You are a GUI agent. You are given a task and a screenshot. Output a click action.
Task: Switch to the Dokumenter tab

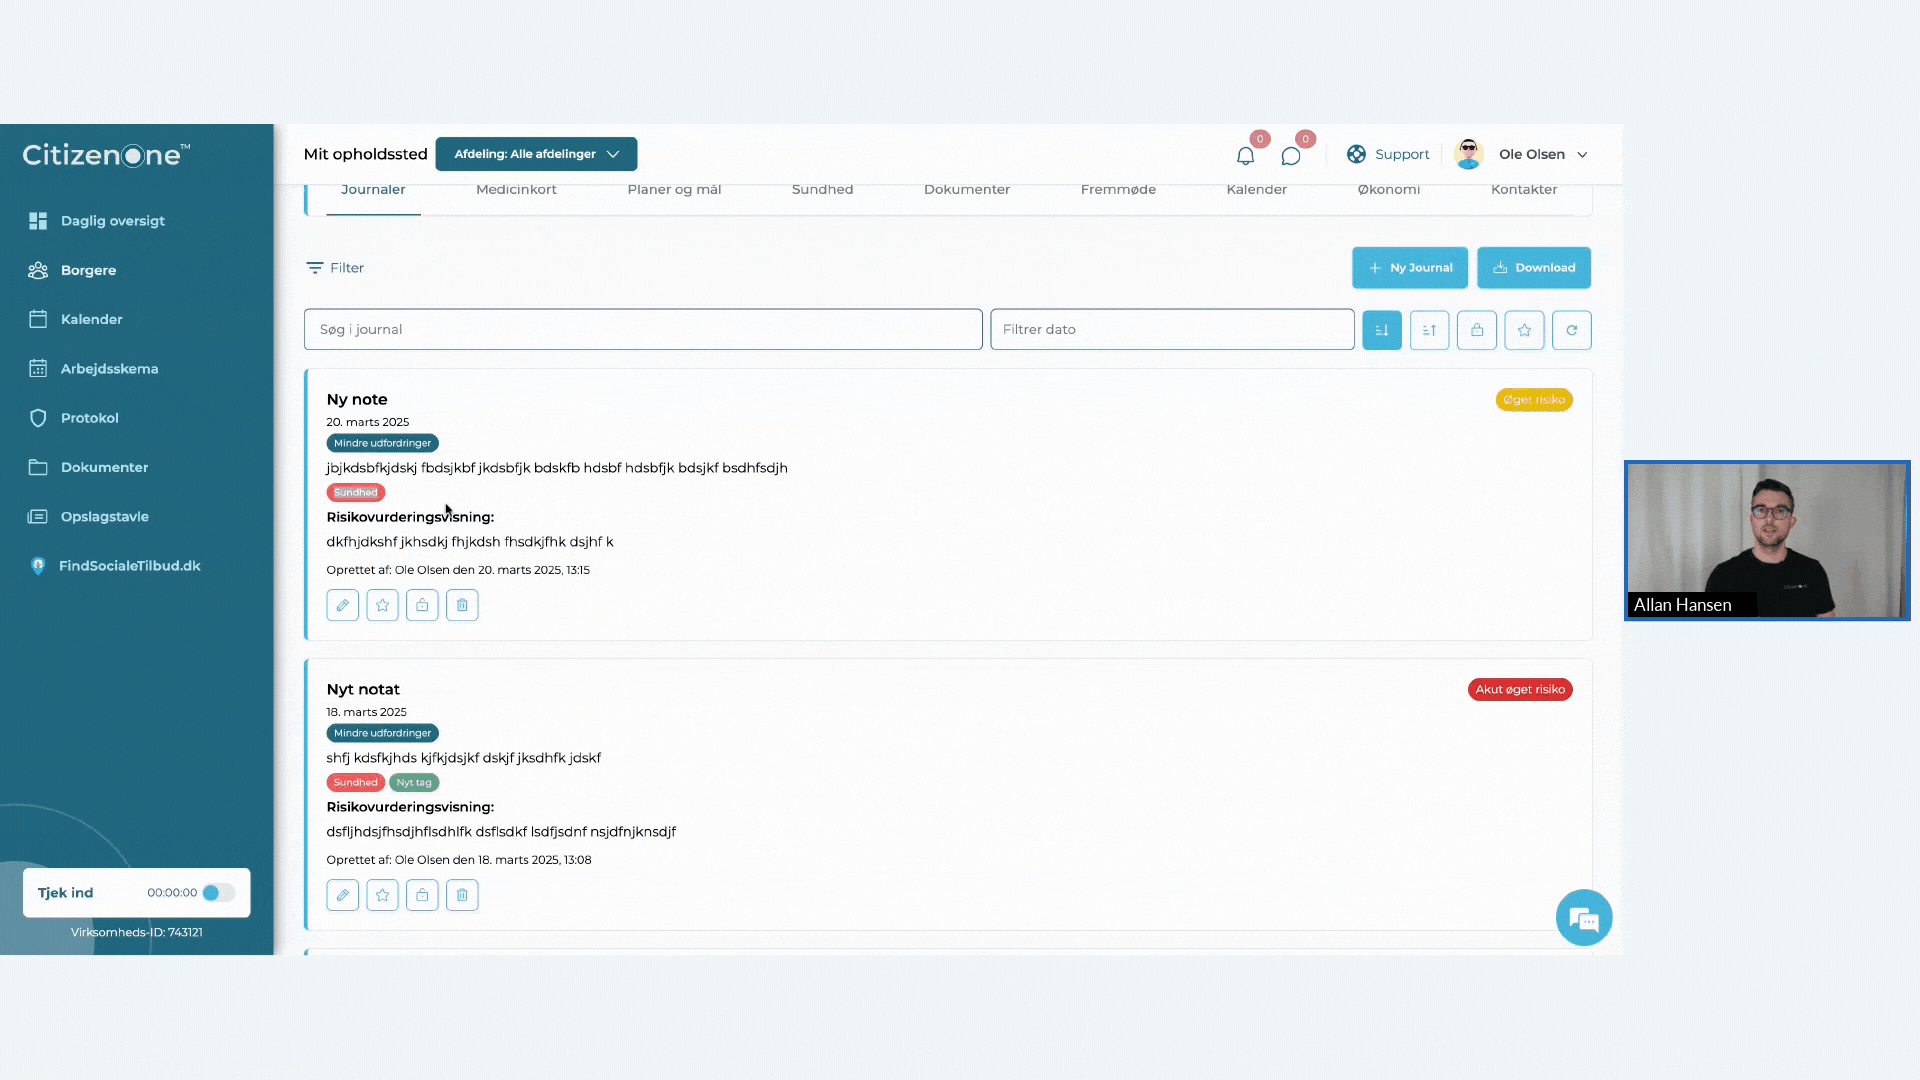pyautogui.click(x=966, y=190)
